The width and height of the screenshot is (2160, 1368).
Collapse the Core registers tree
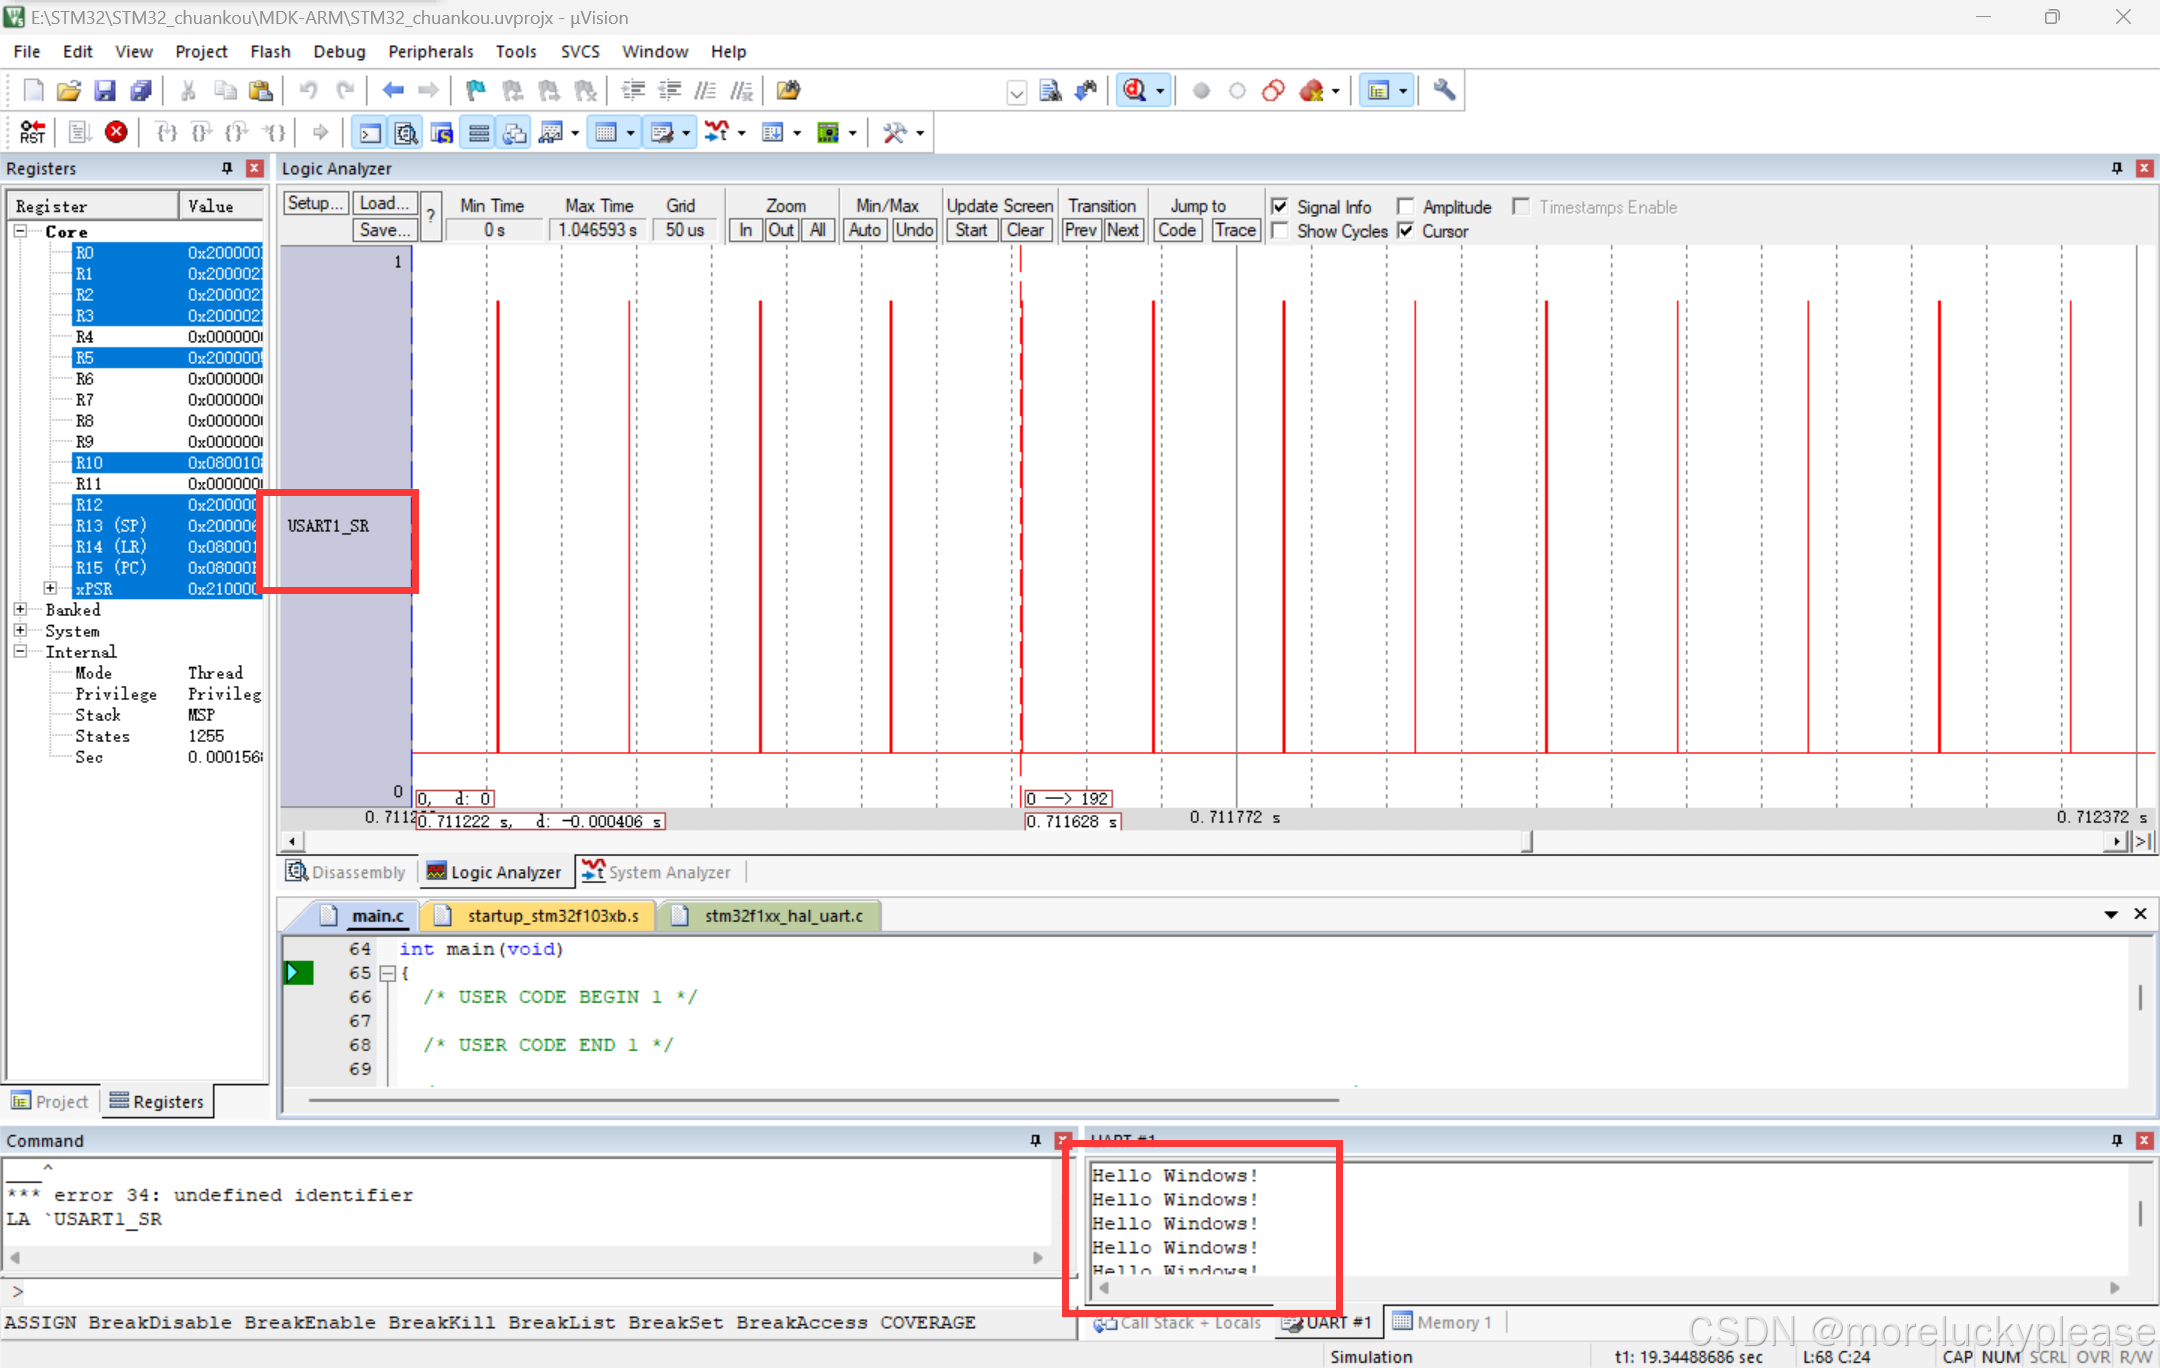click(20, 231)
